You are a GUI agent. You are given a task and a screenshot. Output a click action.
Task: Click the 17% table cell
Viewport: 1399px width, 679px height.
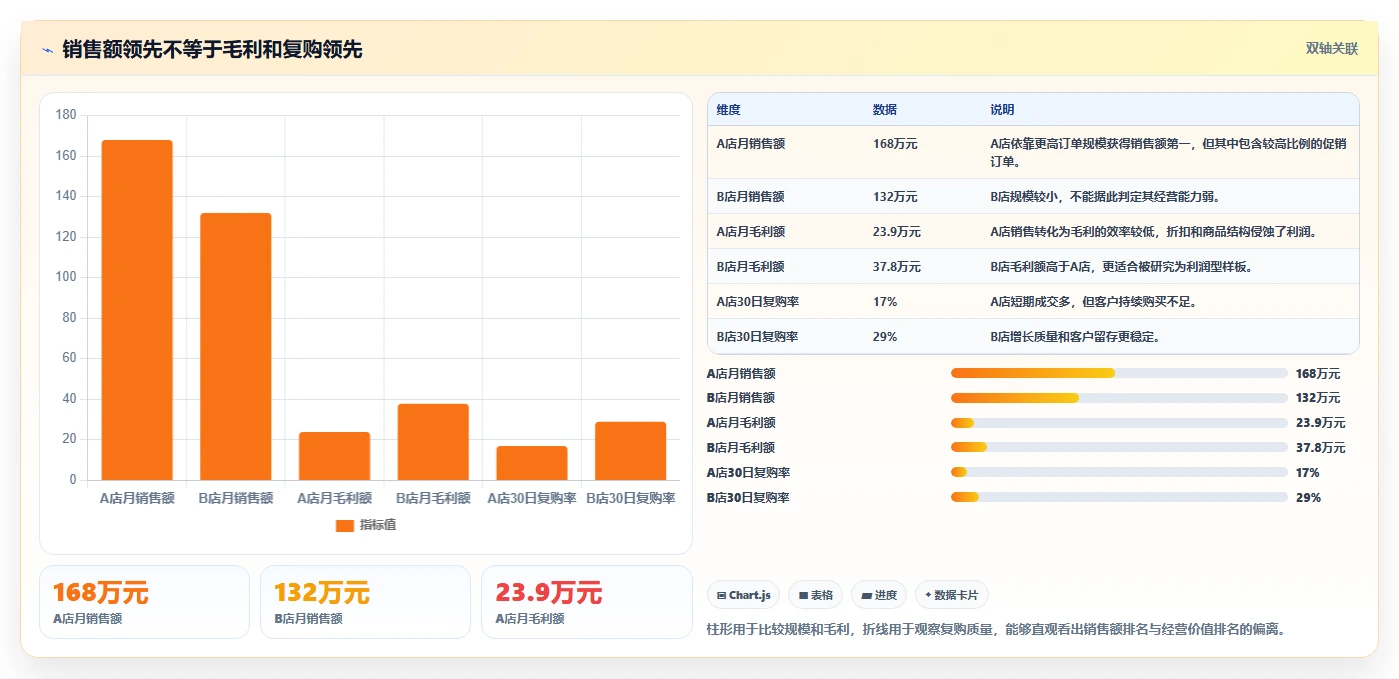point(885,302)
